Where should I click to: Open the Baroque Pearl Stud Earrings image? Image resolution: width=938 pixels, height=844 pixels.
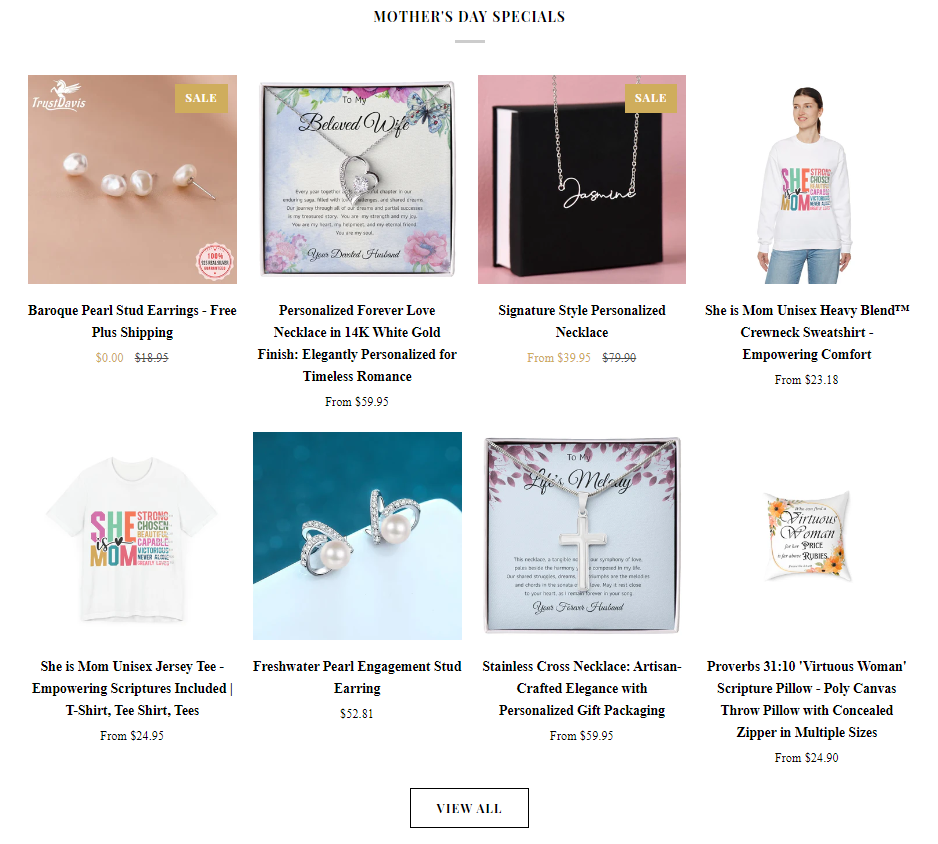pyautogui.click(x=132, y=179)
